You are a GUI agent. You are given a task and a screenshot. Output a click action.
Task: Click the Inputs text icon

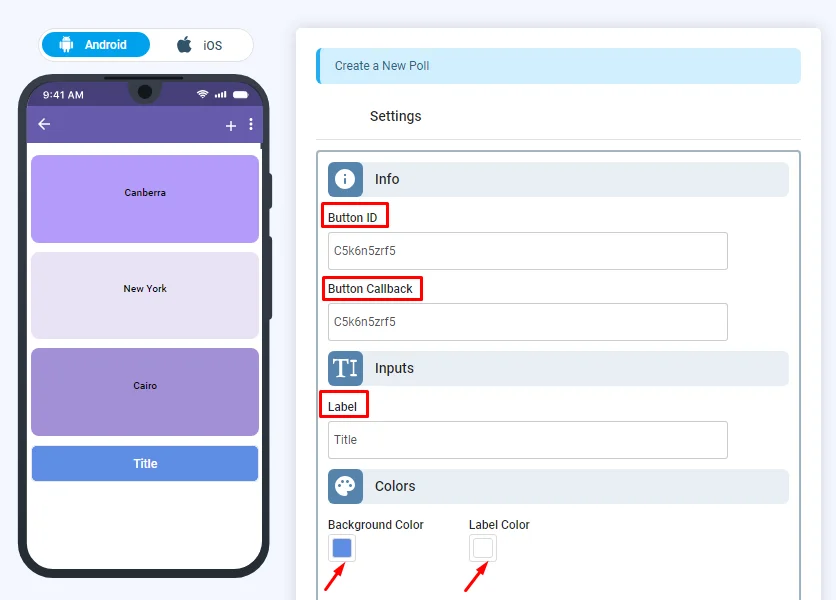[x=345, y=369]
